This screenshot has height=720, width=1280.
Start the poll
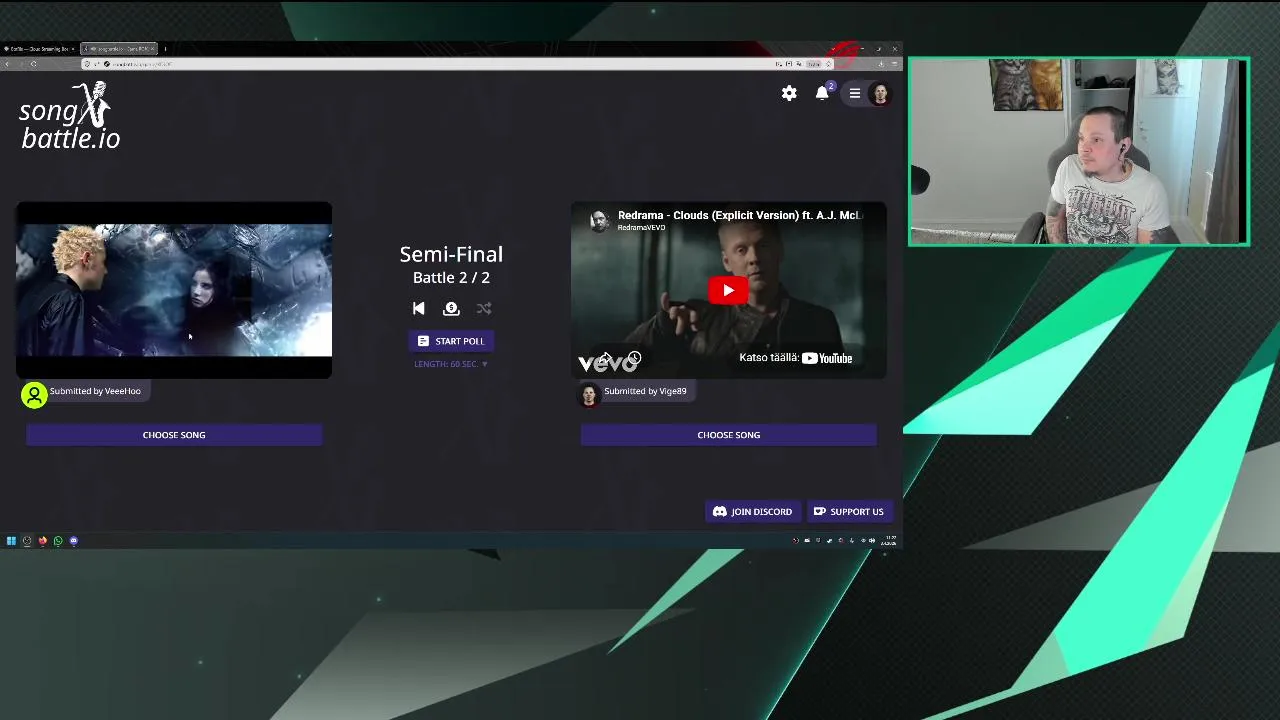(451, 341)
